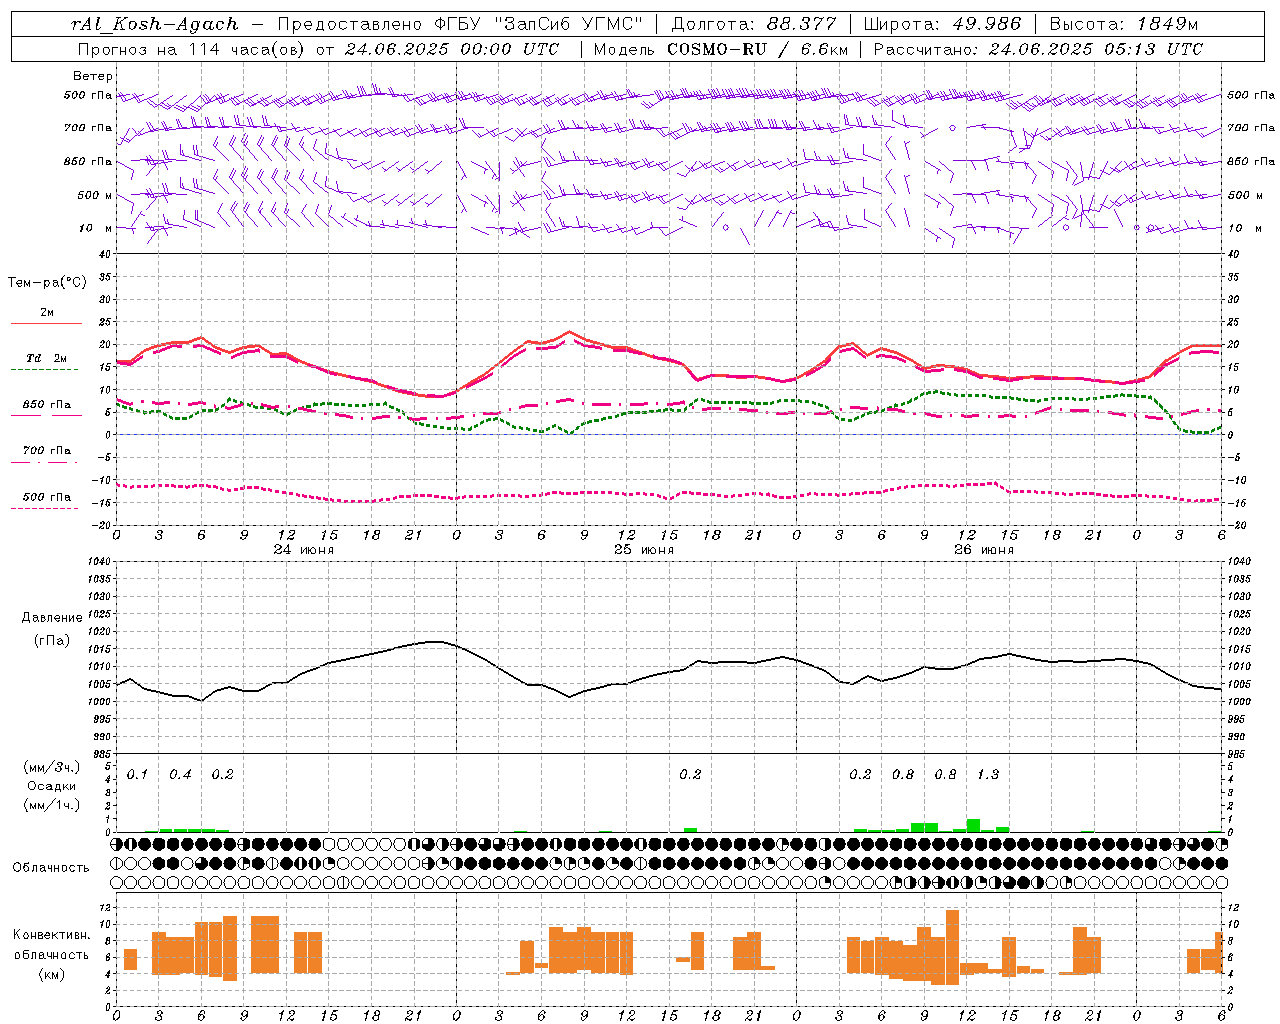The width and height of the screenshot is (1280, 1024).
Task: Click the 'Давление' pressure chart label
Action: [52, 618]
